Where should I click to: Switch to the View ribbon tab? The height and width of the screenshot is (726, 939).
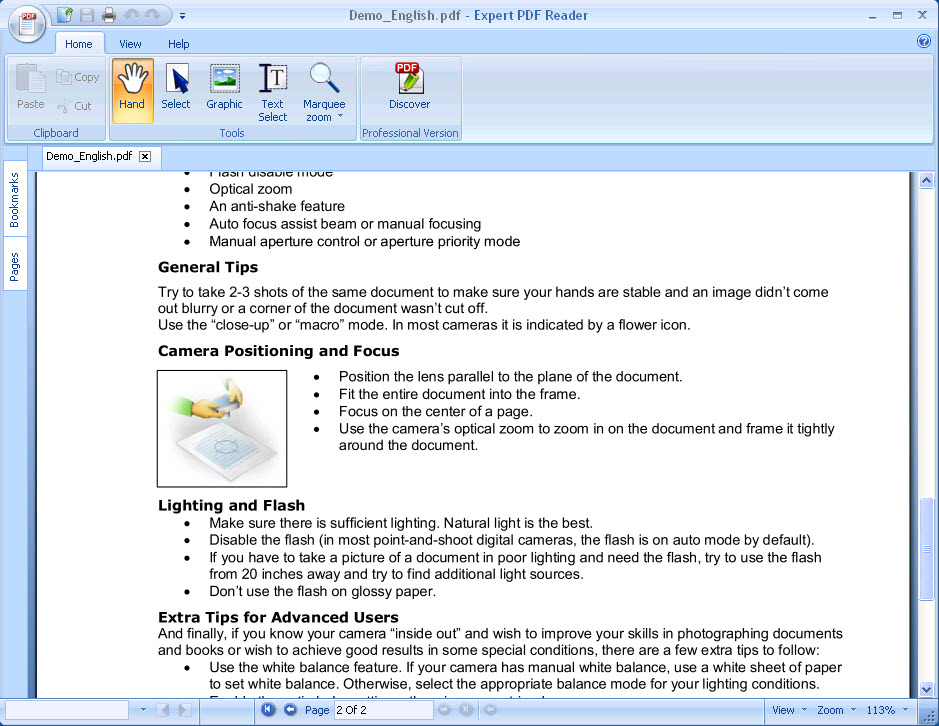click(x=130, y=44)
